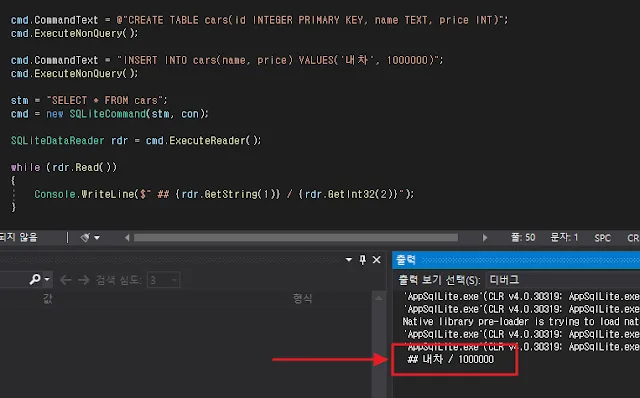The image size is (640, 398).
Task: Click the '## 내차 / 1000000' output line
Action: tap(451, 359)
